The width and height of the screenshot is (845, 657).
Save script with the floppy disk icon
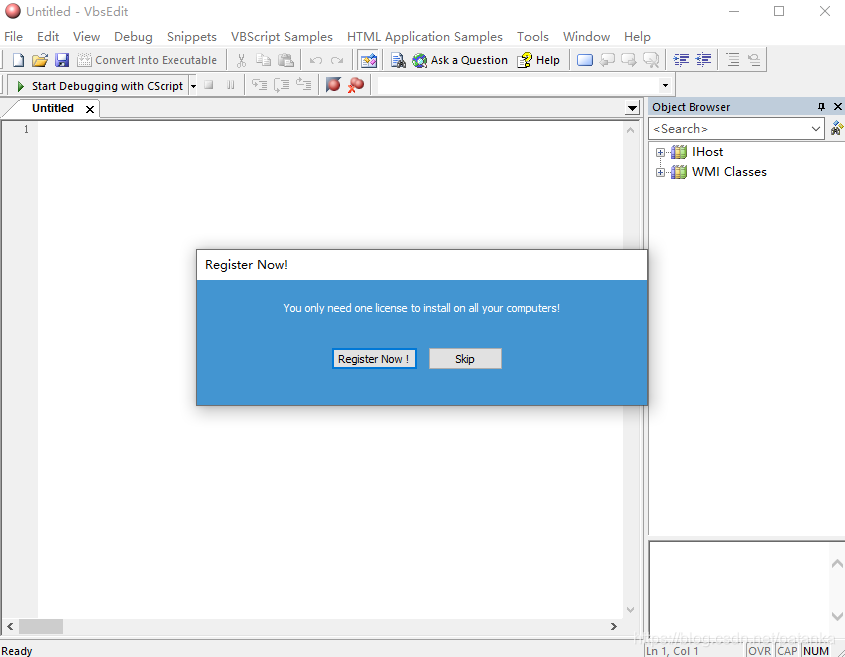[x=62, y=60]
